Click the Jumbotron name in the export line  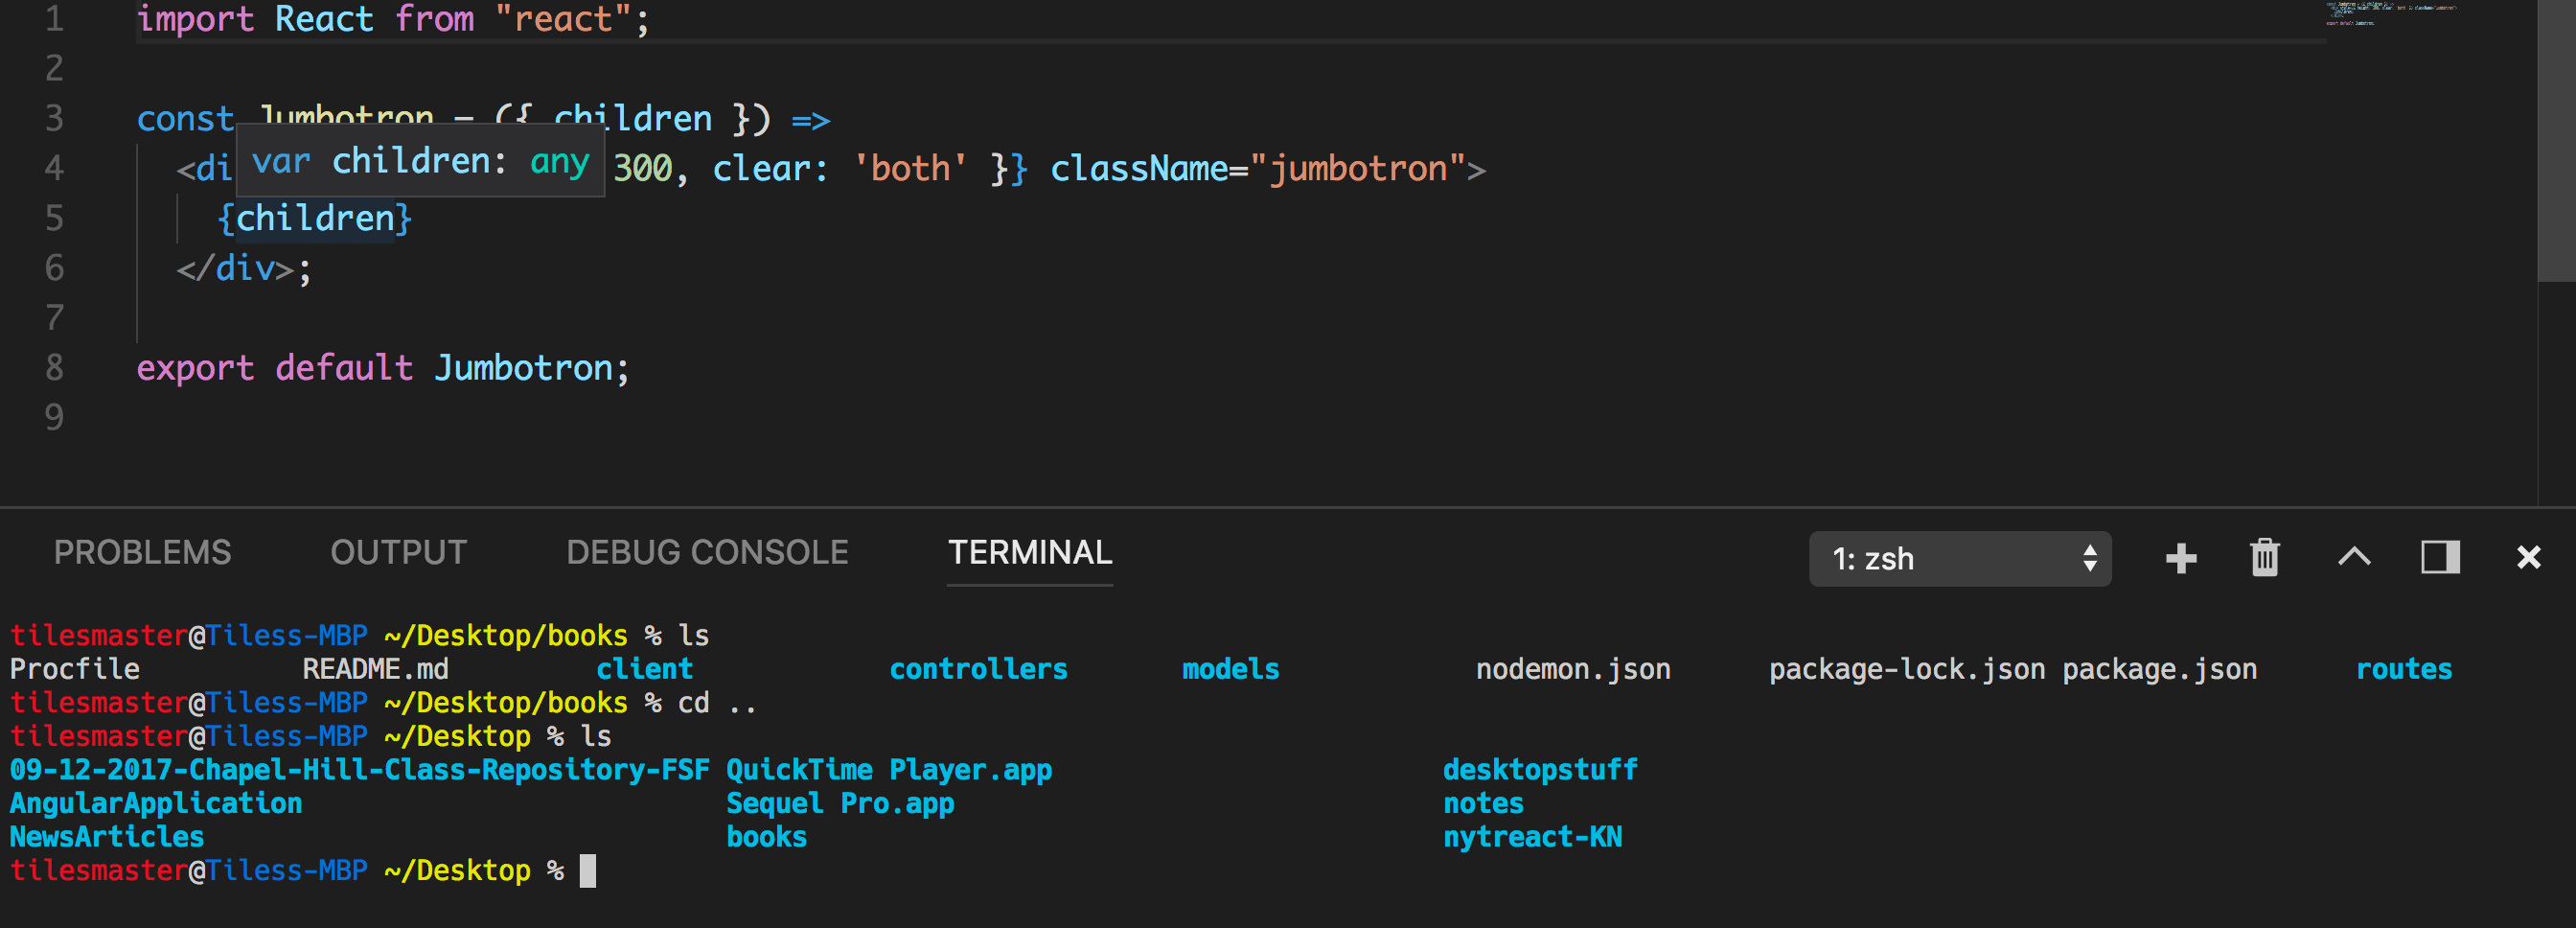[523, 368]
